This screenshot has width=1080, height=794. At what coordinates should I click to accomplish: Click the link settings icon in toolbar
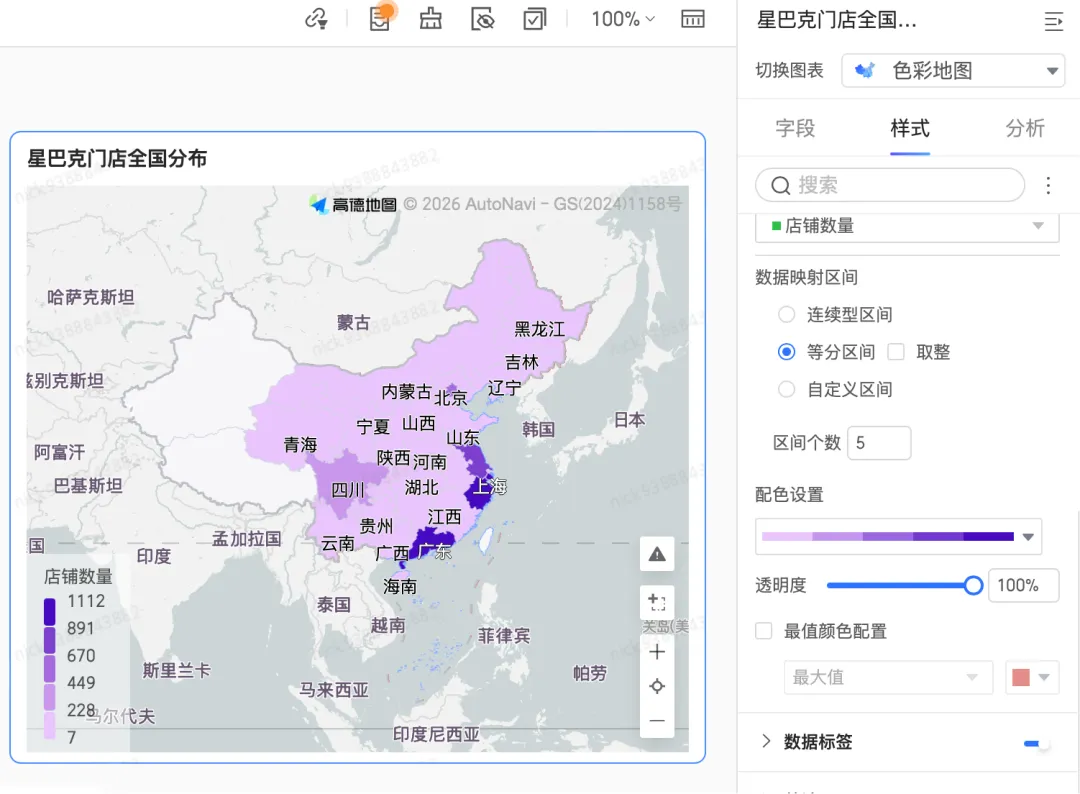coord(316,19)
